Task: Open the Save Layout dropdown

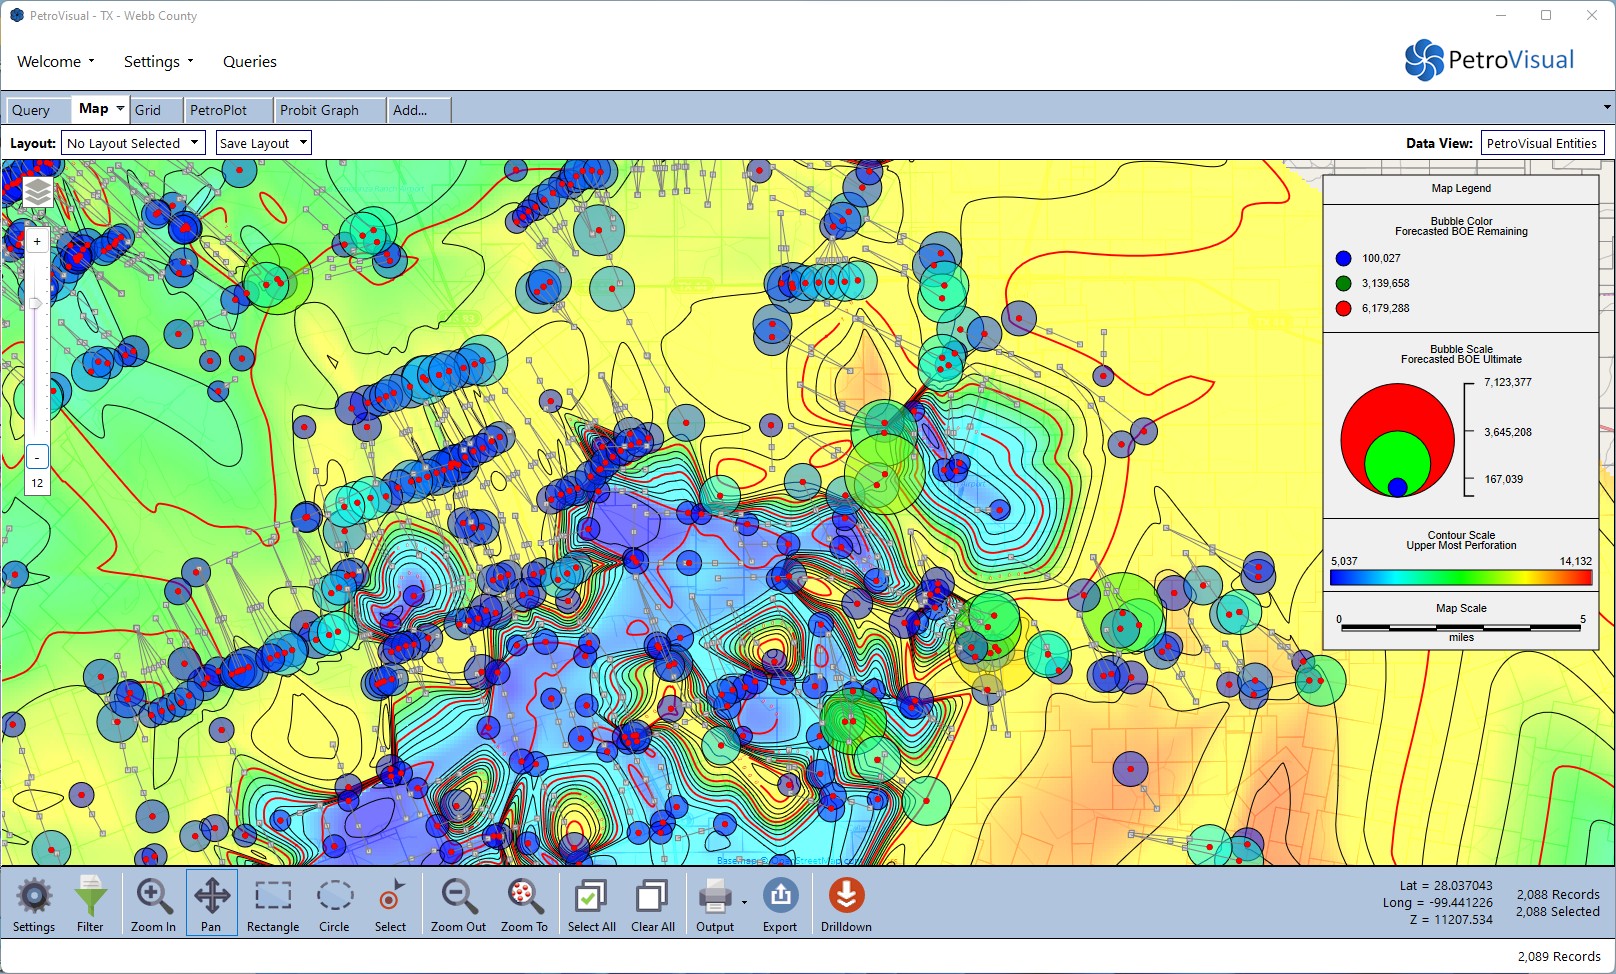Action: click(263, 143)
